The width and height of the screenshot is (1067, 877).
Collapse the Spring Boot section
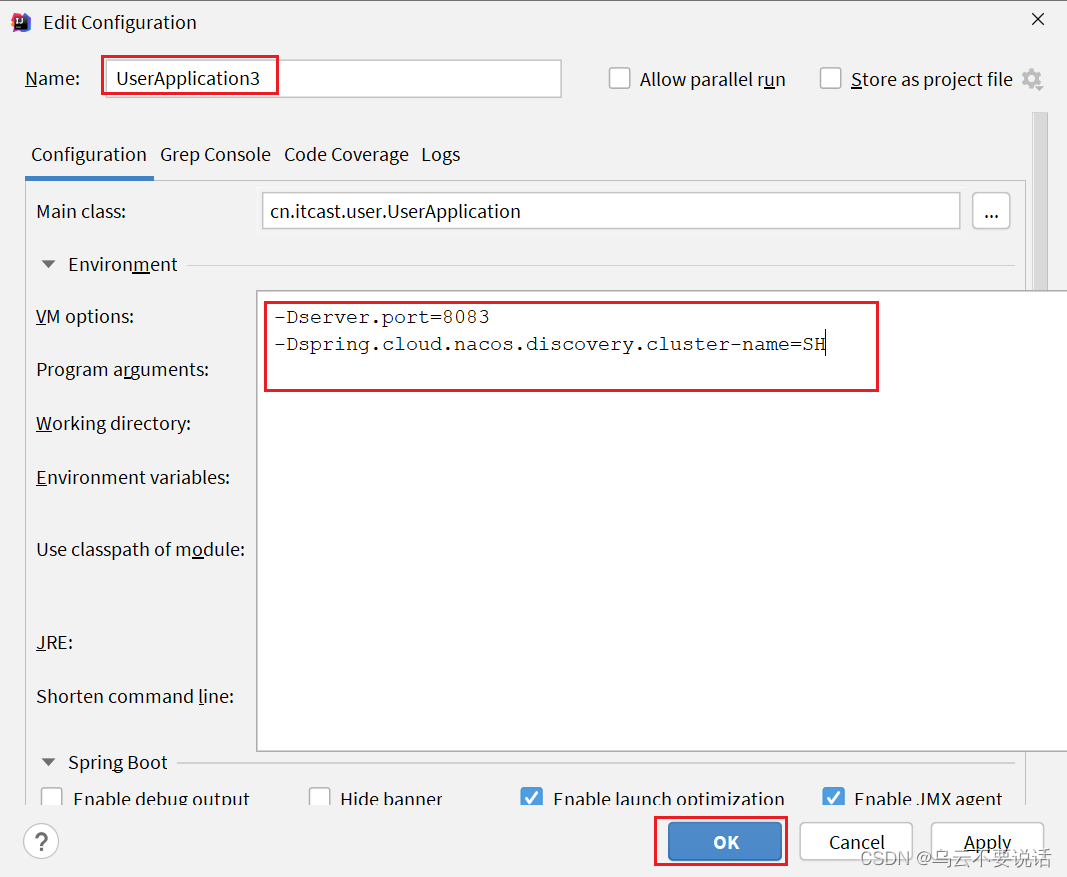[x=47, y=762]
